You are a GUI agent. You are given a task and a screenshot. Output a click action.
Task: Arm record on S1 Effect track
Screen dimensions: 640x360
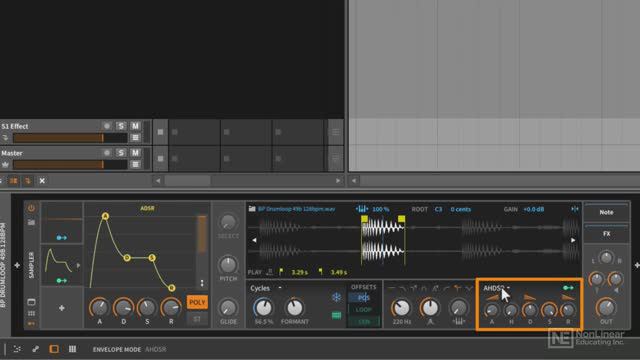point(107,126)
